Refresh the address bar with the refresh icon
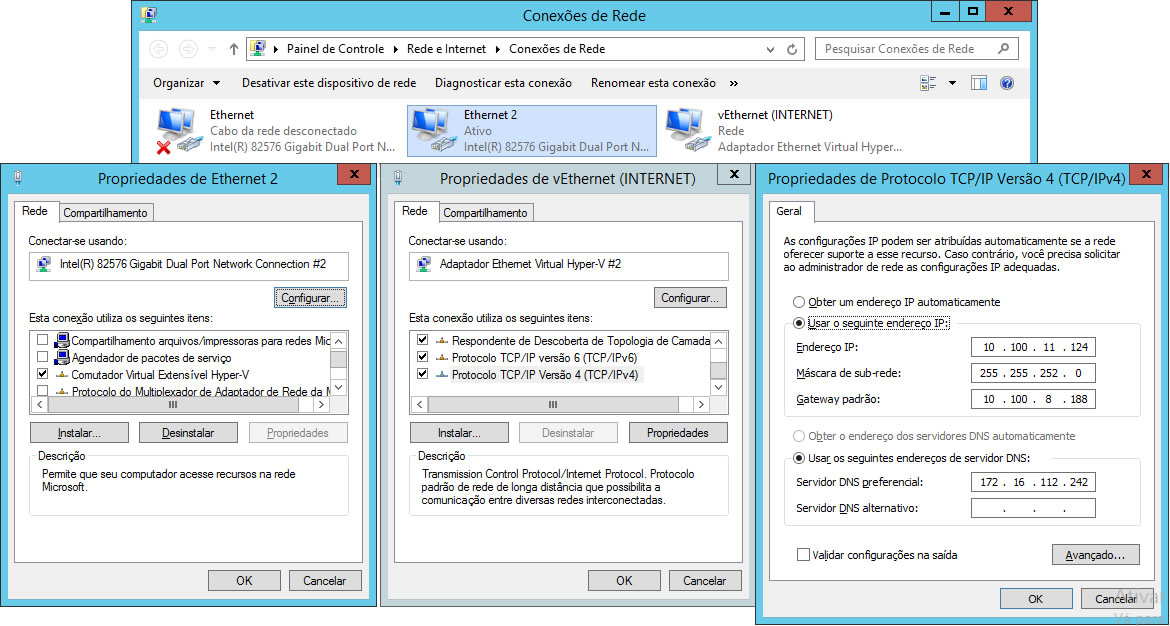 coord(793,48)
